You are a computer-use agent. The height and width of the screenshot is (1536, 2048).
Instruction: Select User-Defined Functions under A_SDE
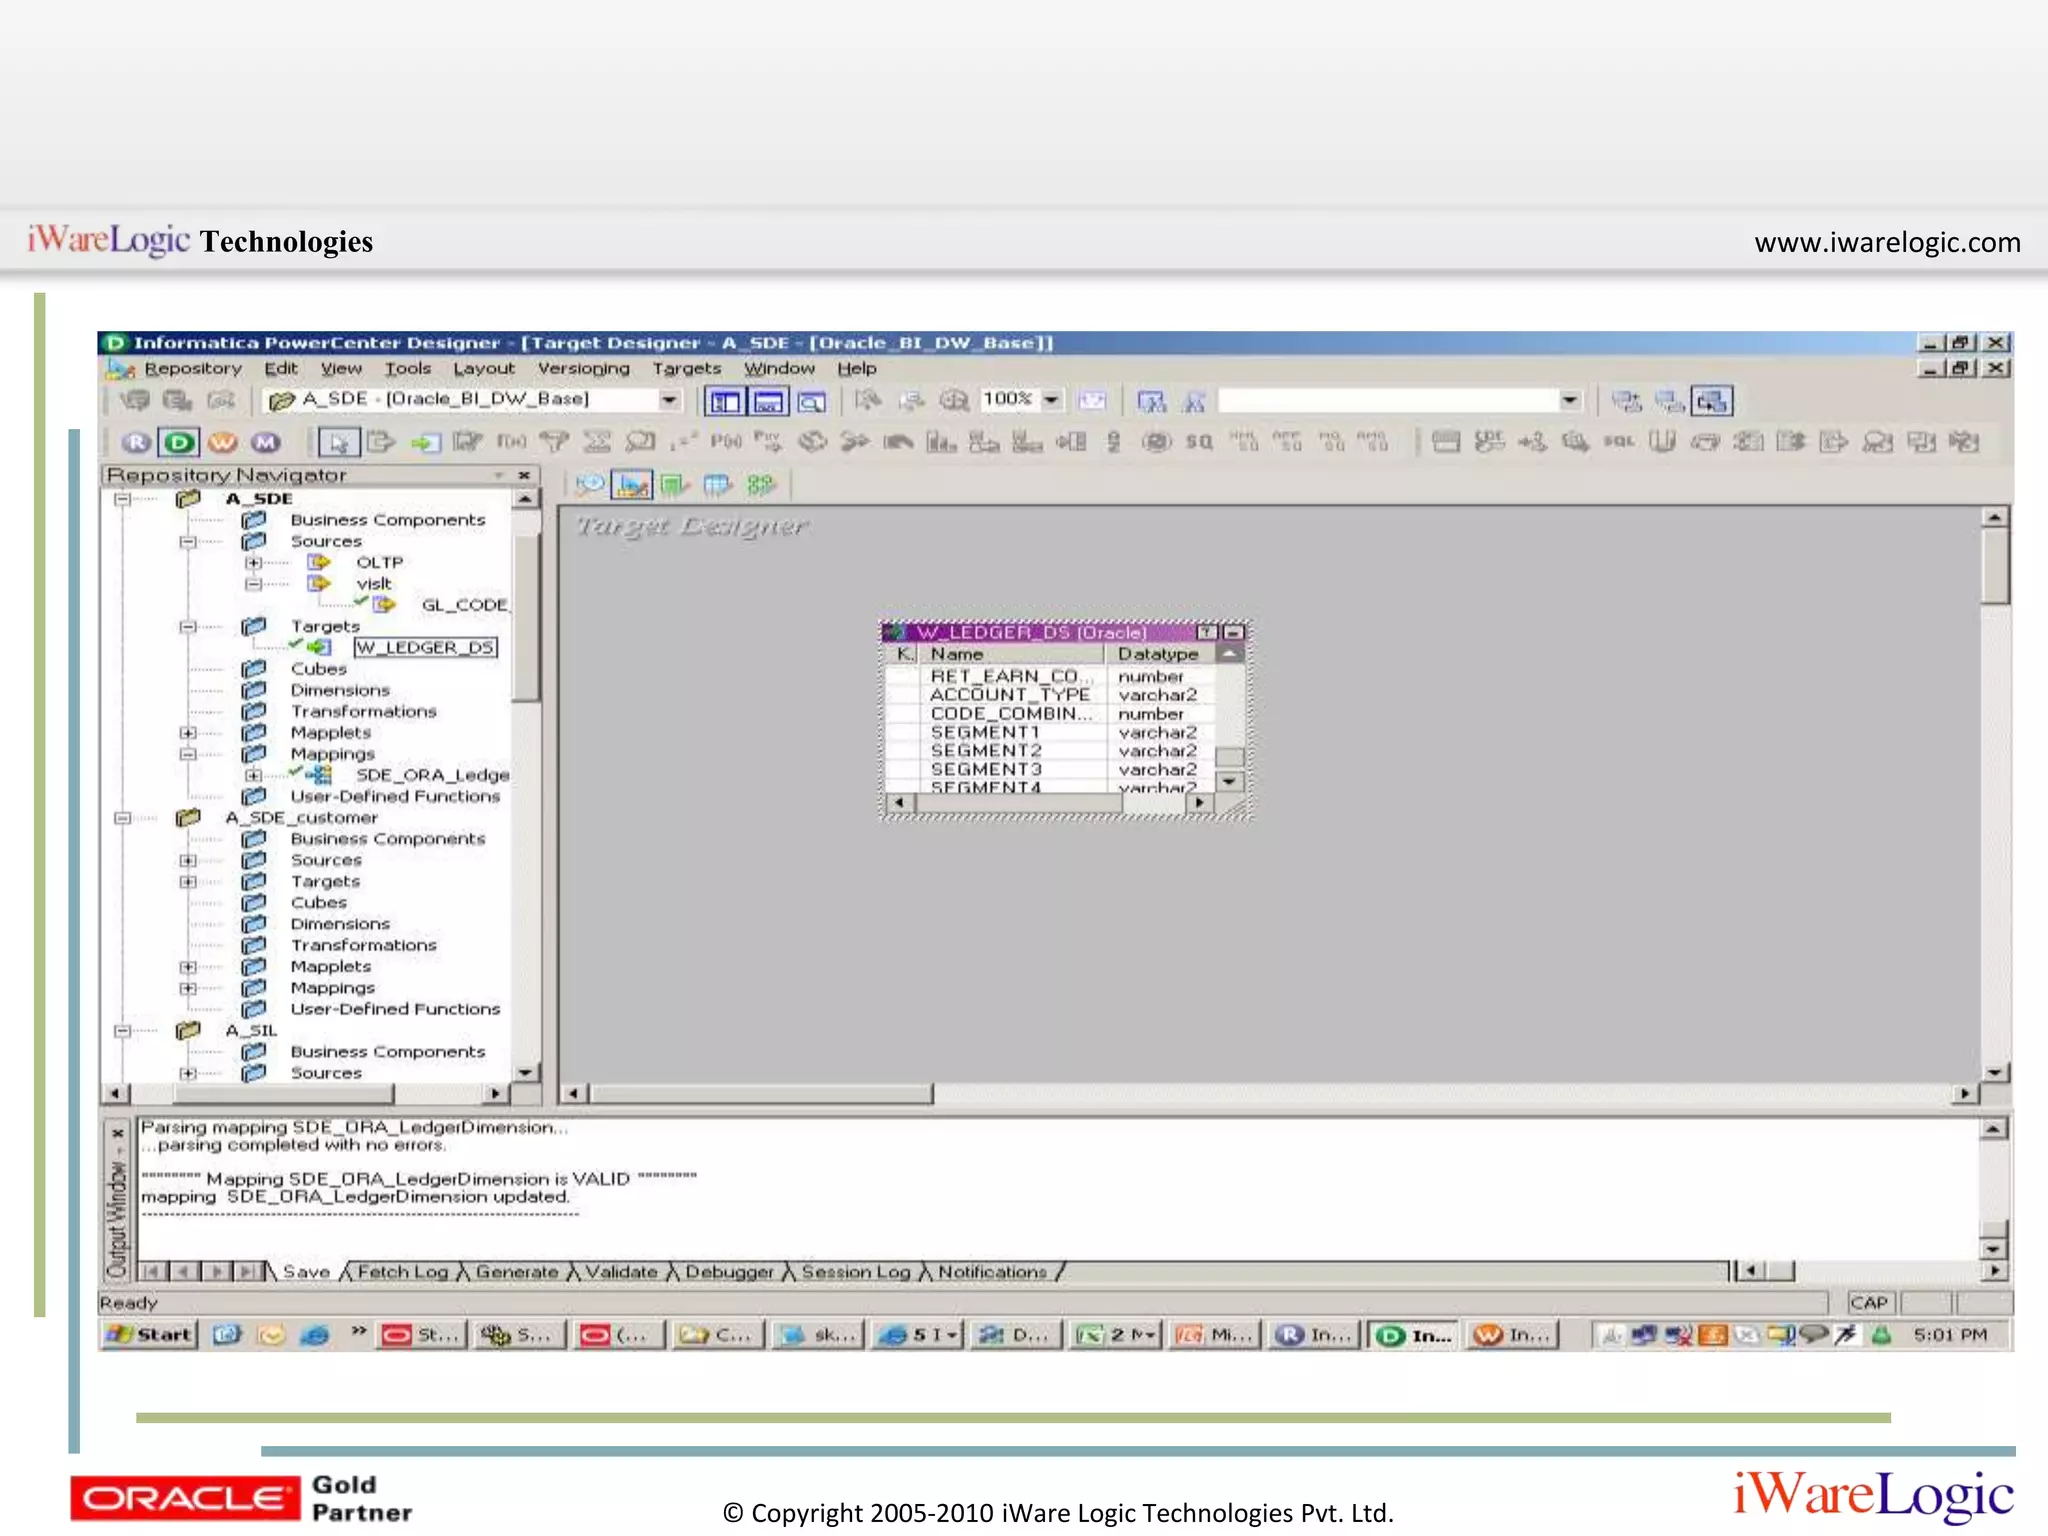click(x=395, y=797)
